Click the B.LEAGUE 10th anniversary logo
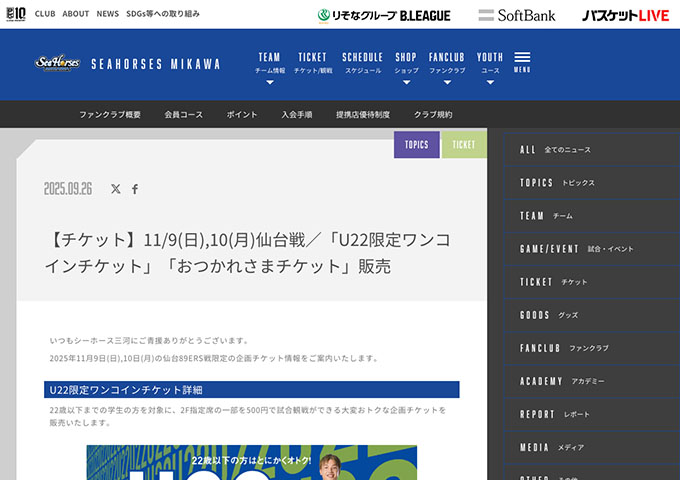Screen dimensions: 680x480 [x=16, y=14]
